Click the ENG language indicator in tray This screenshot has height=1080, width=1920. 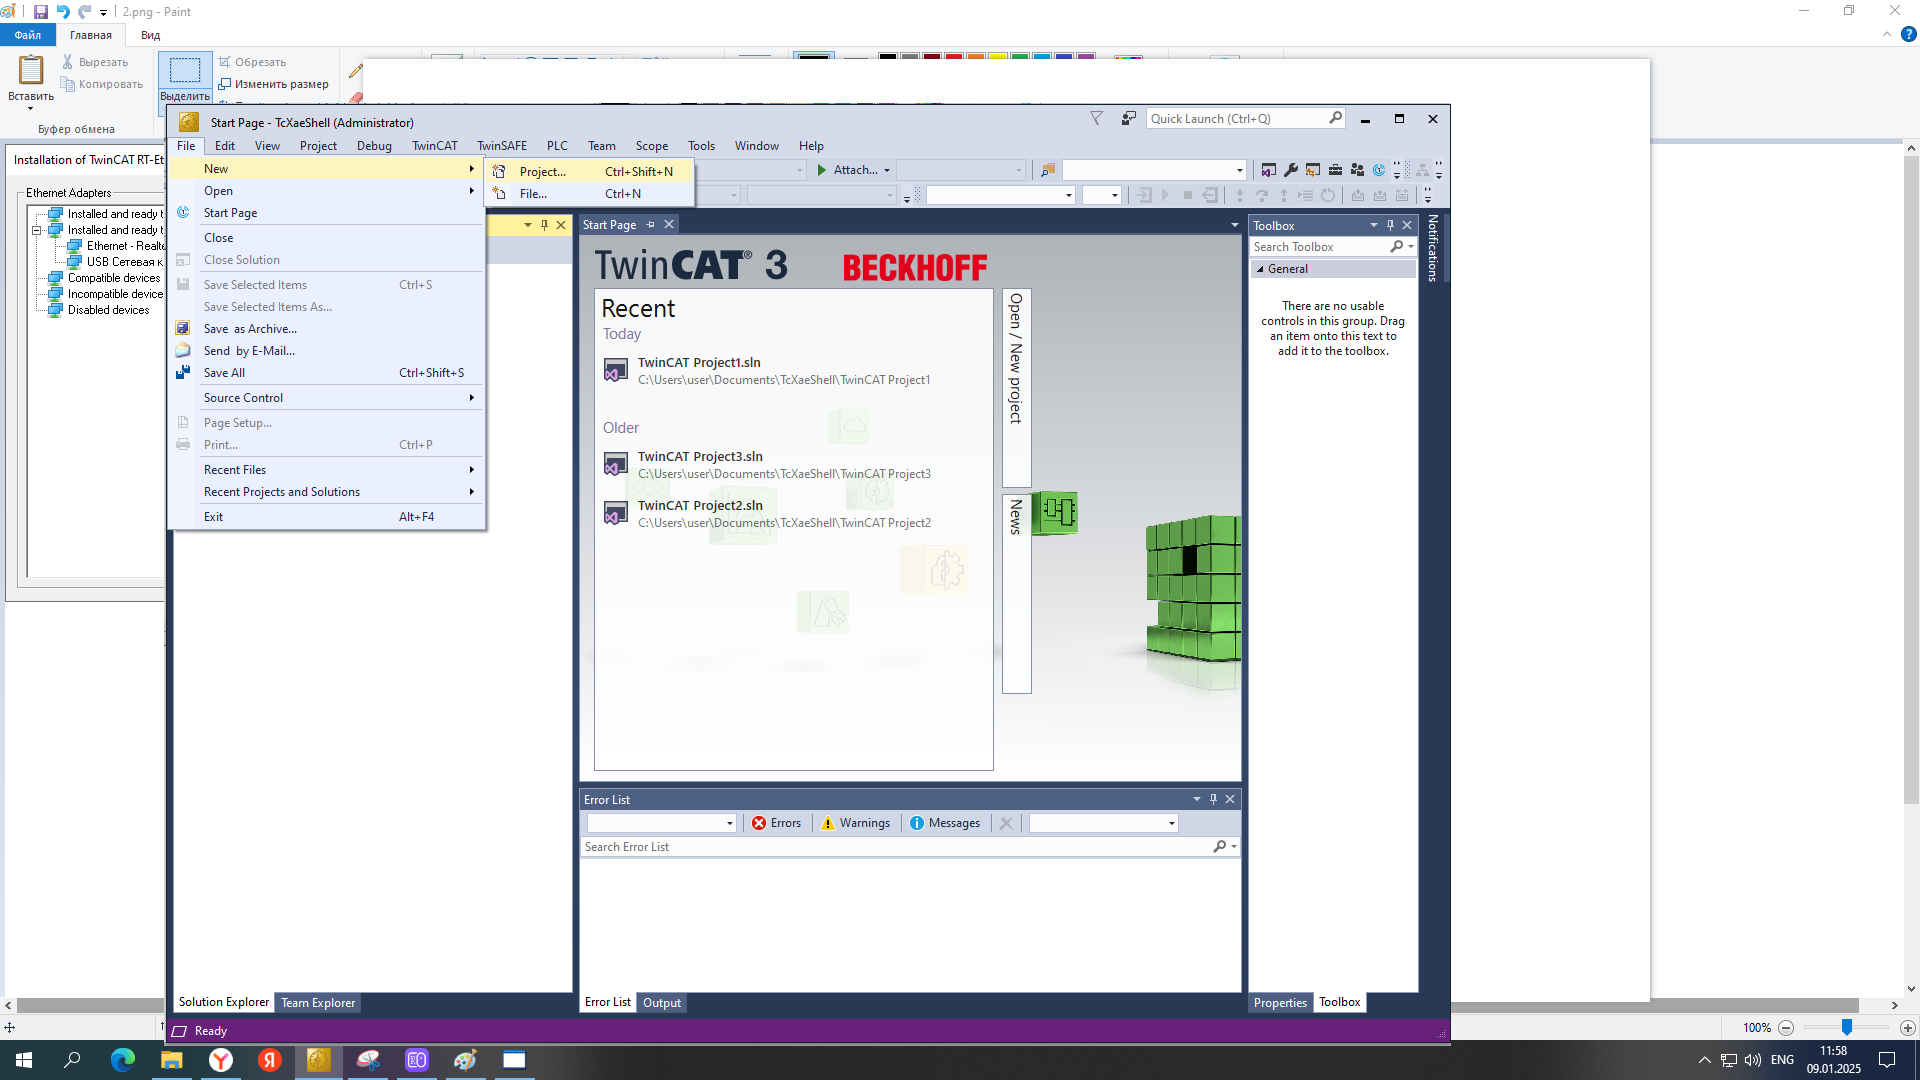pos(1782,1060)
